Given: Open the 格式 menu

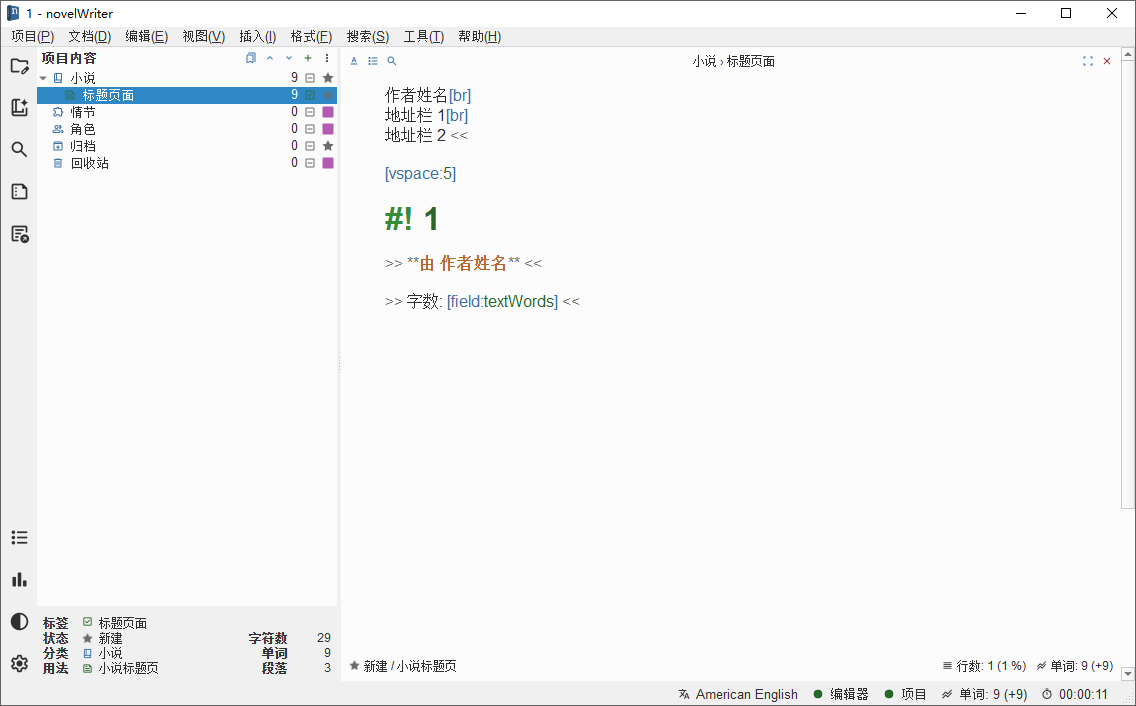Looking at the screenshot, I should point(311,36).
